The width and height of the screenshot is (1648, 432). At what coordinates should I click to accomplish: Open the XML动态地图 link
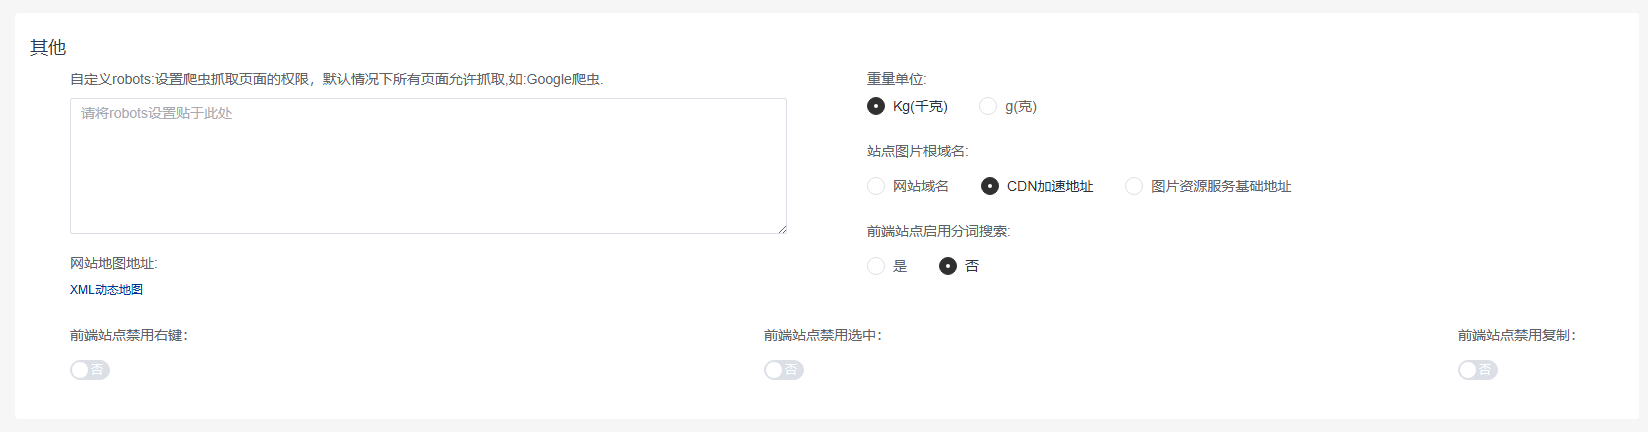pyautogui.click(x=106, y=290)
